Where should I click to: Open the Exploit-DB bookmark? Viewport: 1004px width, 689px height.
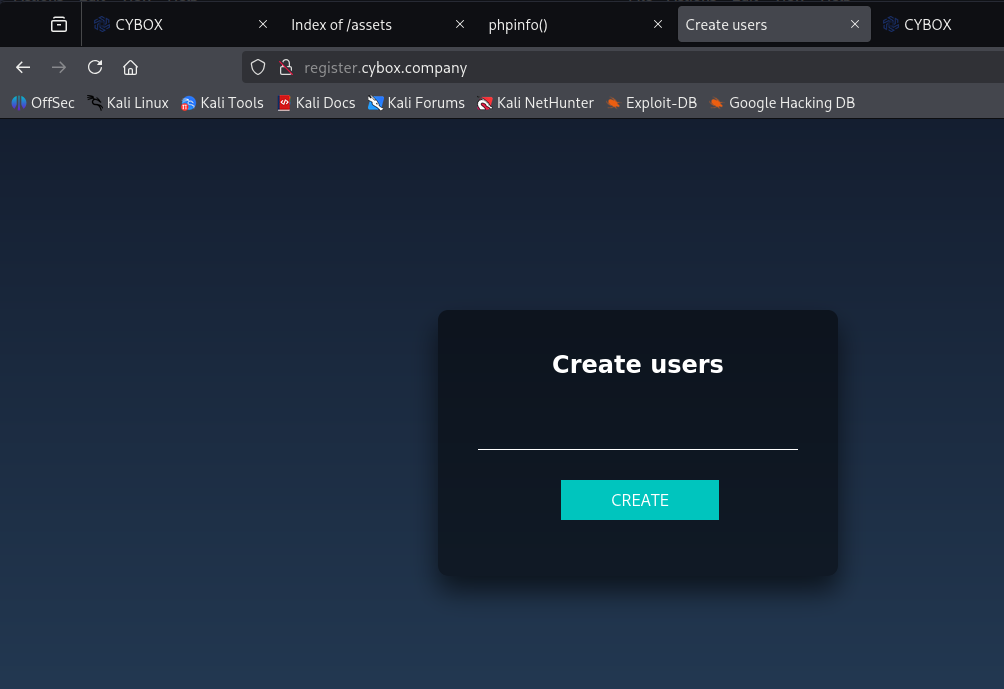(x=651, y=102)
